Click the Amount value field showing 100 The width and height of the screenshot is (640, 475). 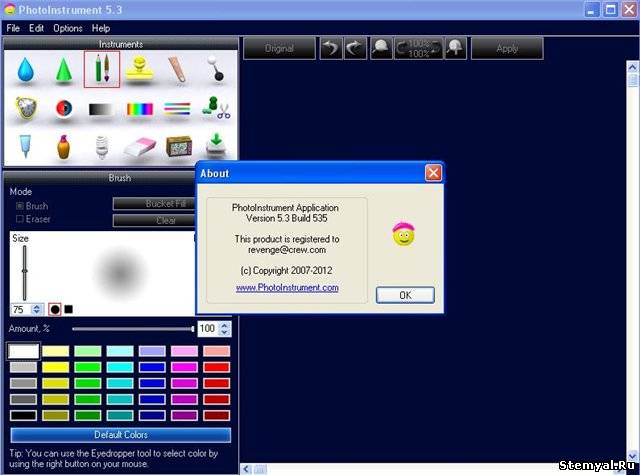(209, 329)
